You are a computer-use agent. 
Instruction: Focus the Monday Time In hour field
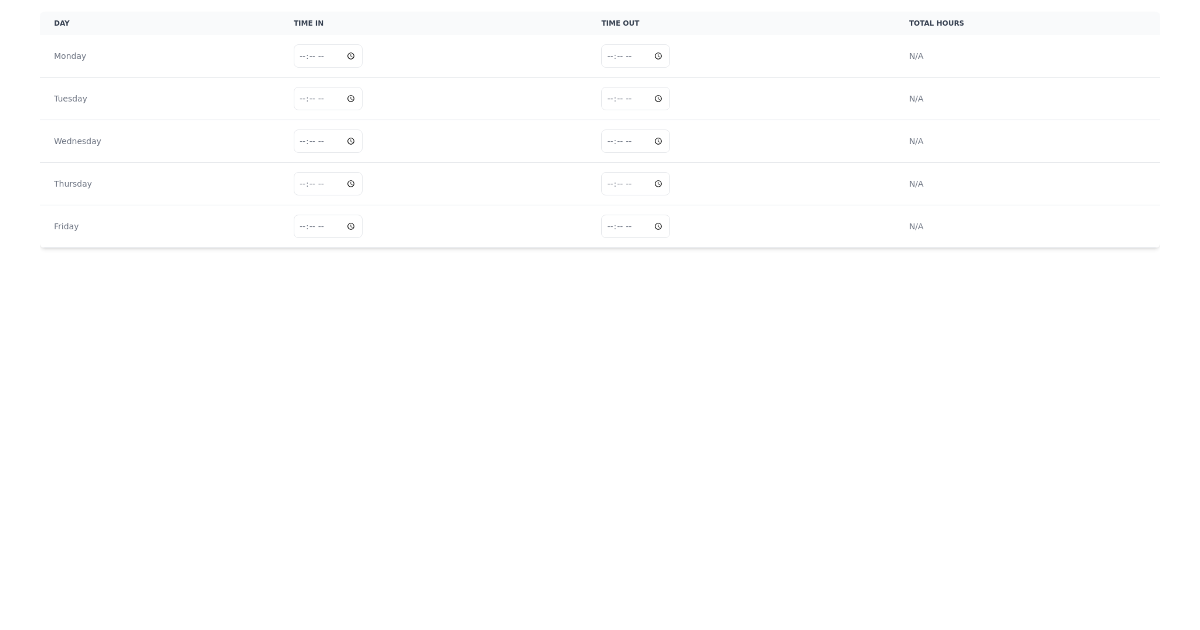(x=303, y=56)
